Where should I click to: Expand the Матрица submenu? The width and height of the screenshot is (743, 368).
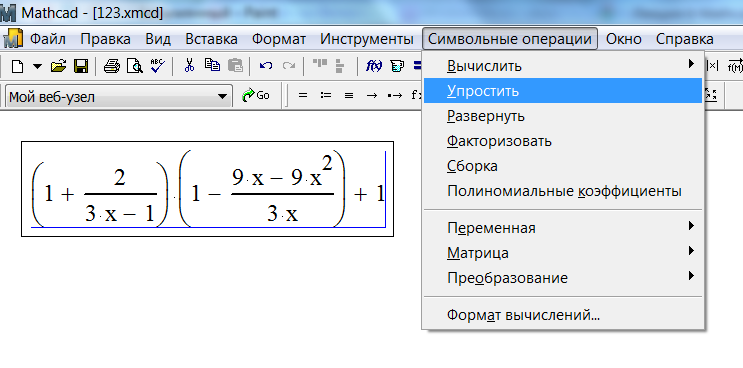pyautogui.click(x=563, y=253)
